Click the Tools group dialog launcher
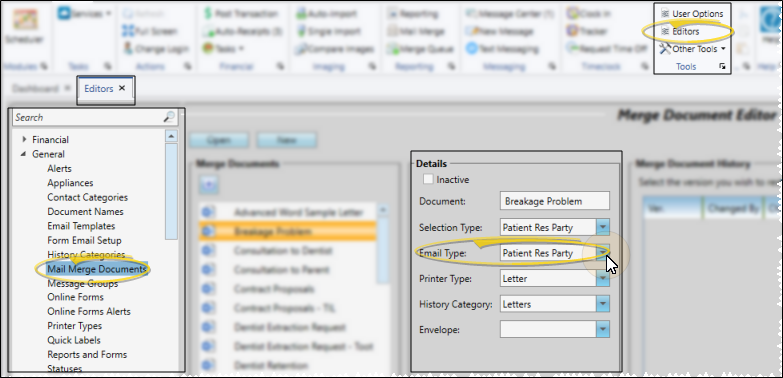The image size is (783, 378). coord(722,66)
